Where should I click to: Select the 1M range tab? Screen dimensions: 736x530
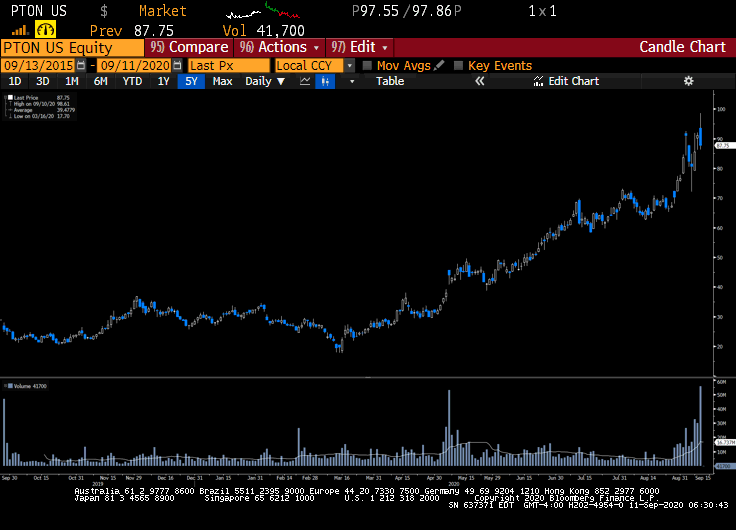[x=71, y=81]
